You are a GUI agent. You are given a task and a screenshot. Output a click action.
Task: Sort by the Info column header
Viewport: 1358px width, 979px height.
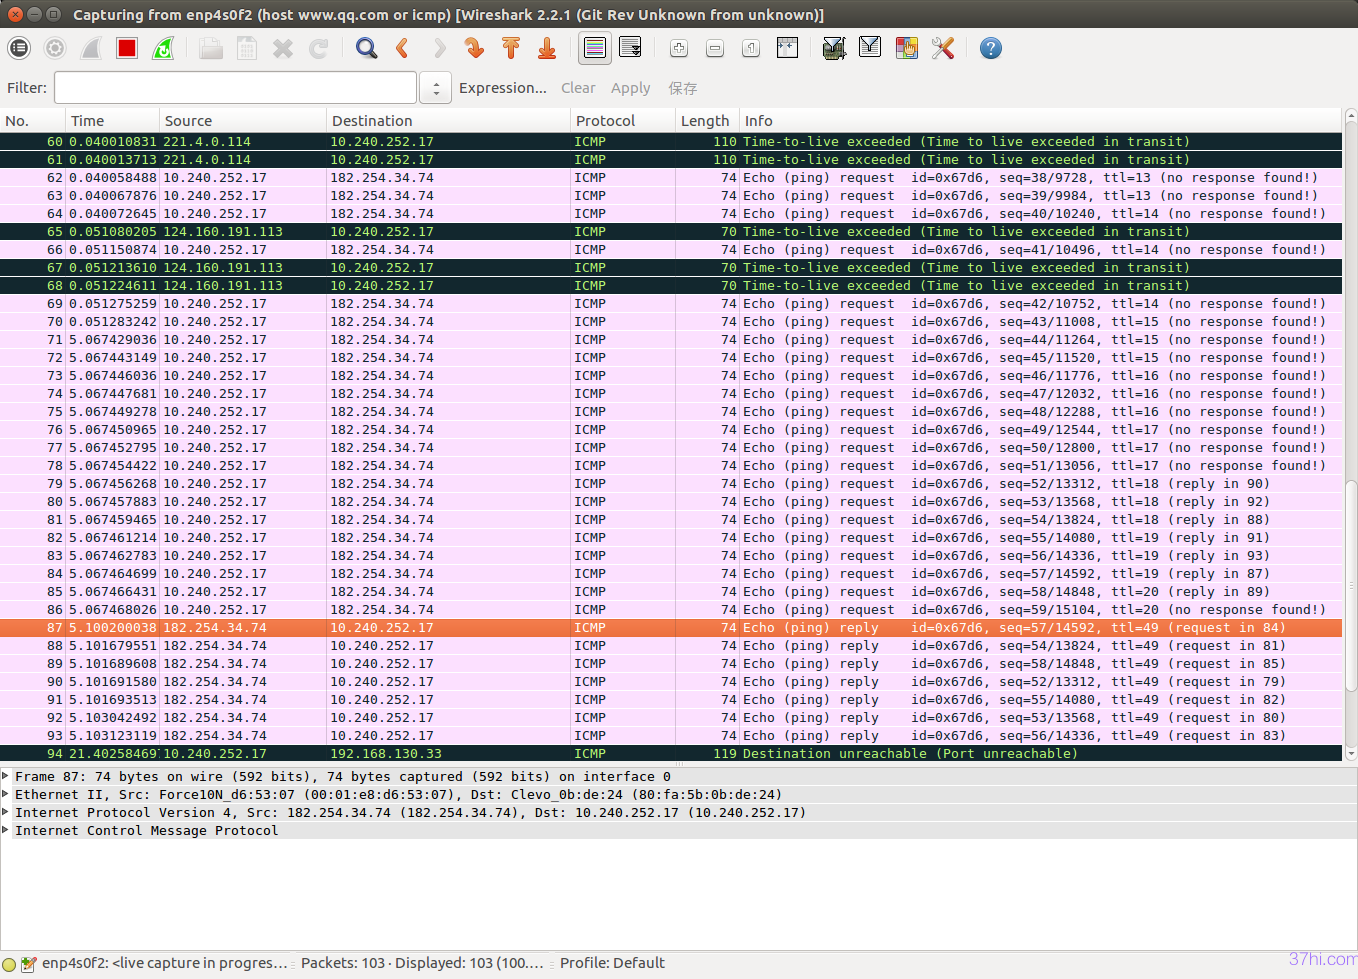point(1041,120)
